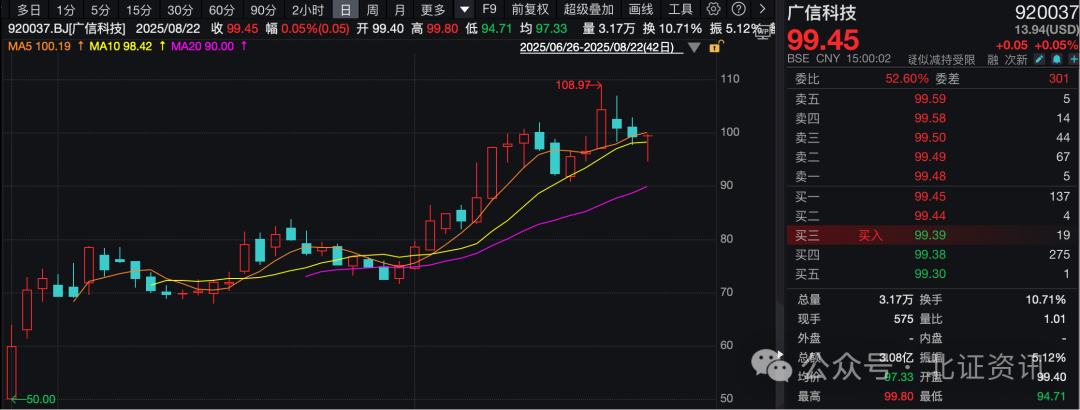The image size is (1080, 410).
Task: Click the 13.94(USD) converted price
Action: (x=1046, y=28)
